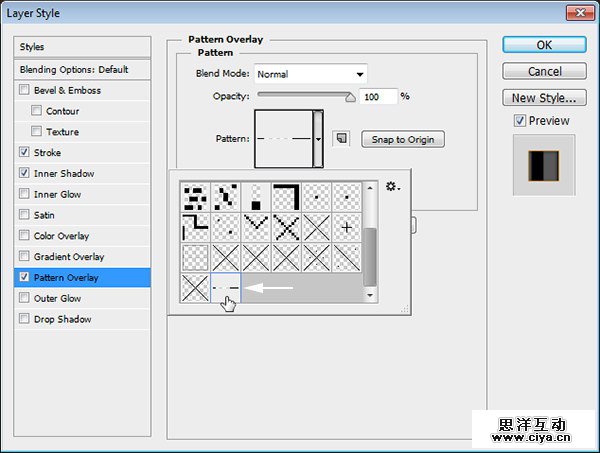Click the Opacity value input field
The image size is (600, 453).
(378, 96)
